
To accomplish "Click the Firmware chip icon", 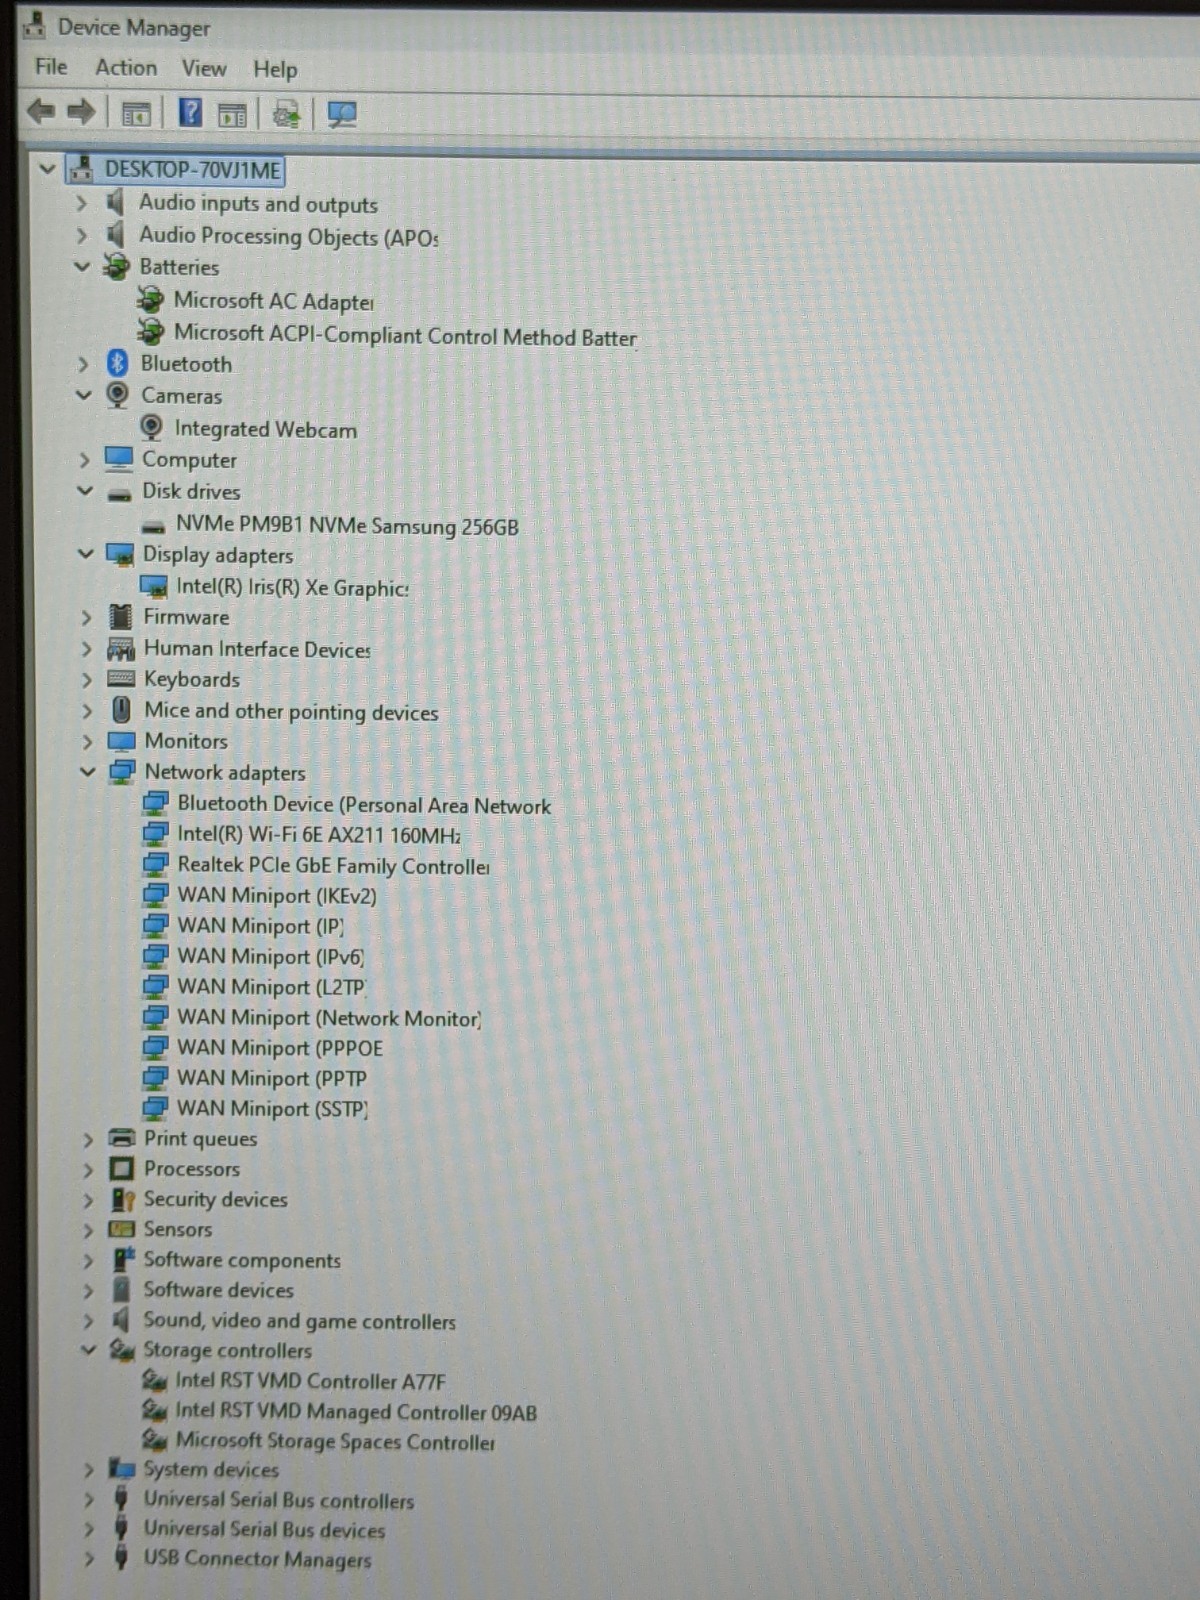I will click(x=120, y=617).
